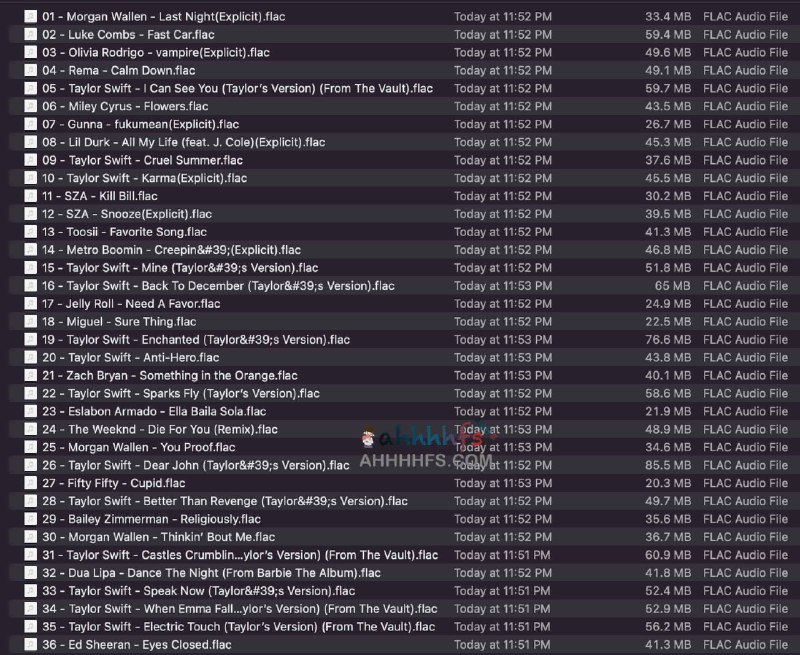
Task: Select the FLAC icon beside Luke Combs Fast Car
Action: (30, 35)
